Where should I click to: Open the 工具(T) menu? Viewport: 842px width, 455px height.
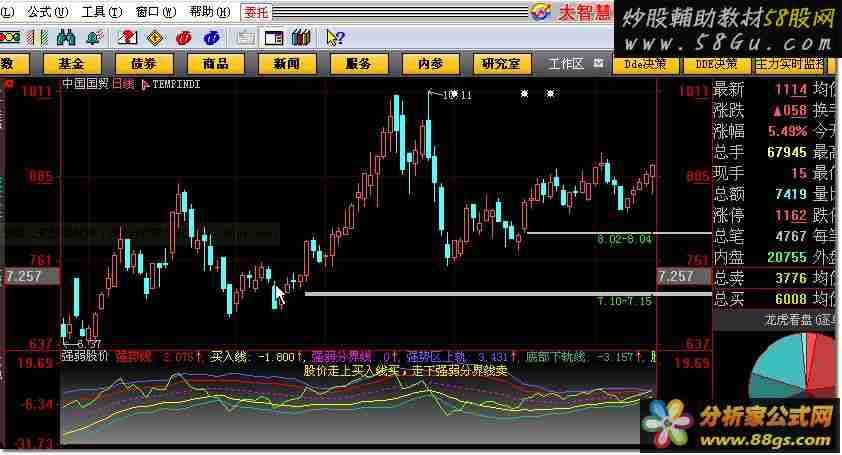(x=102, y=11)
